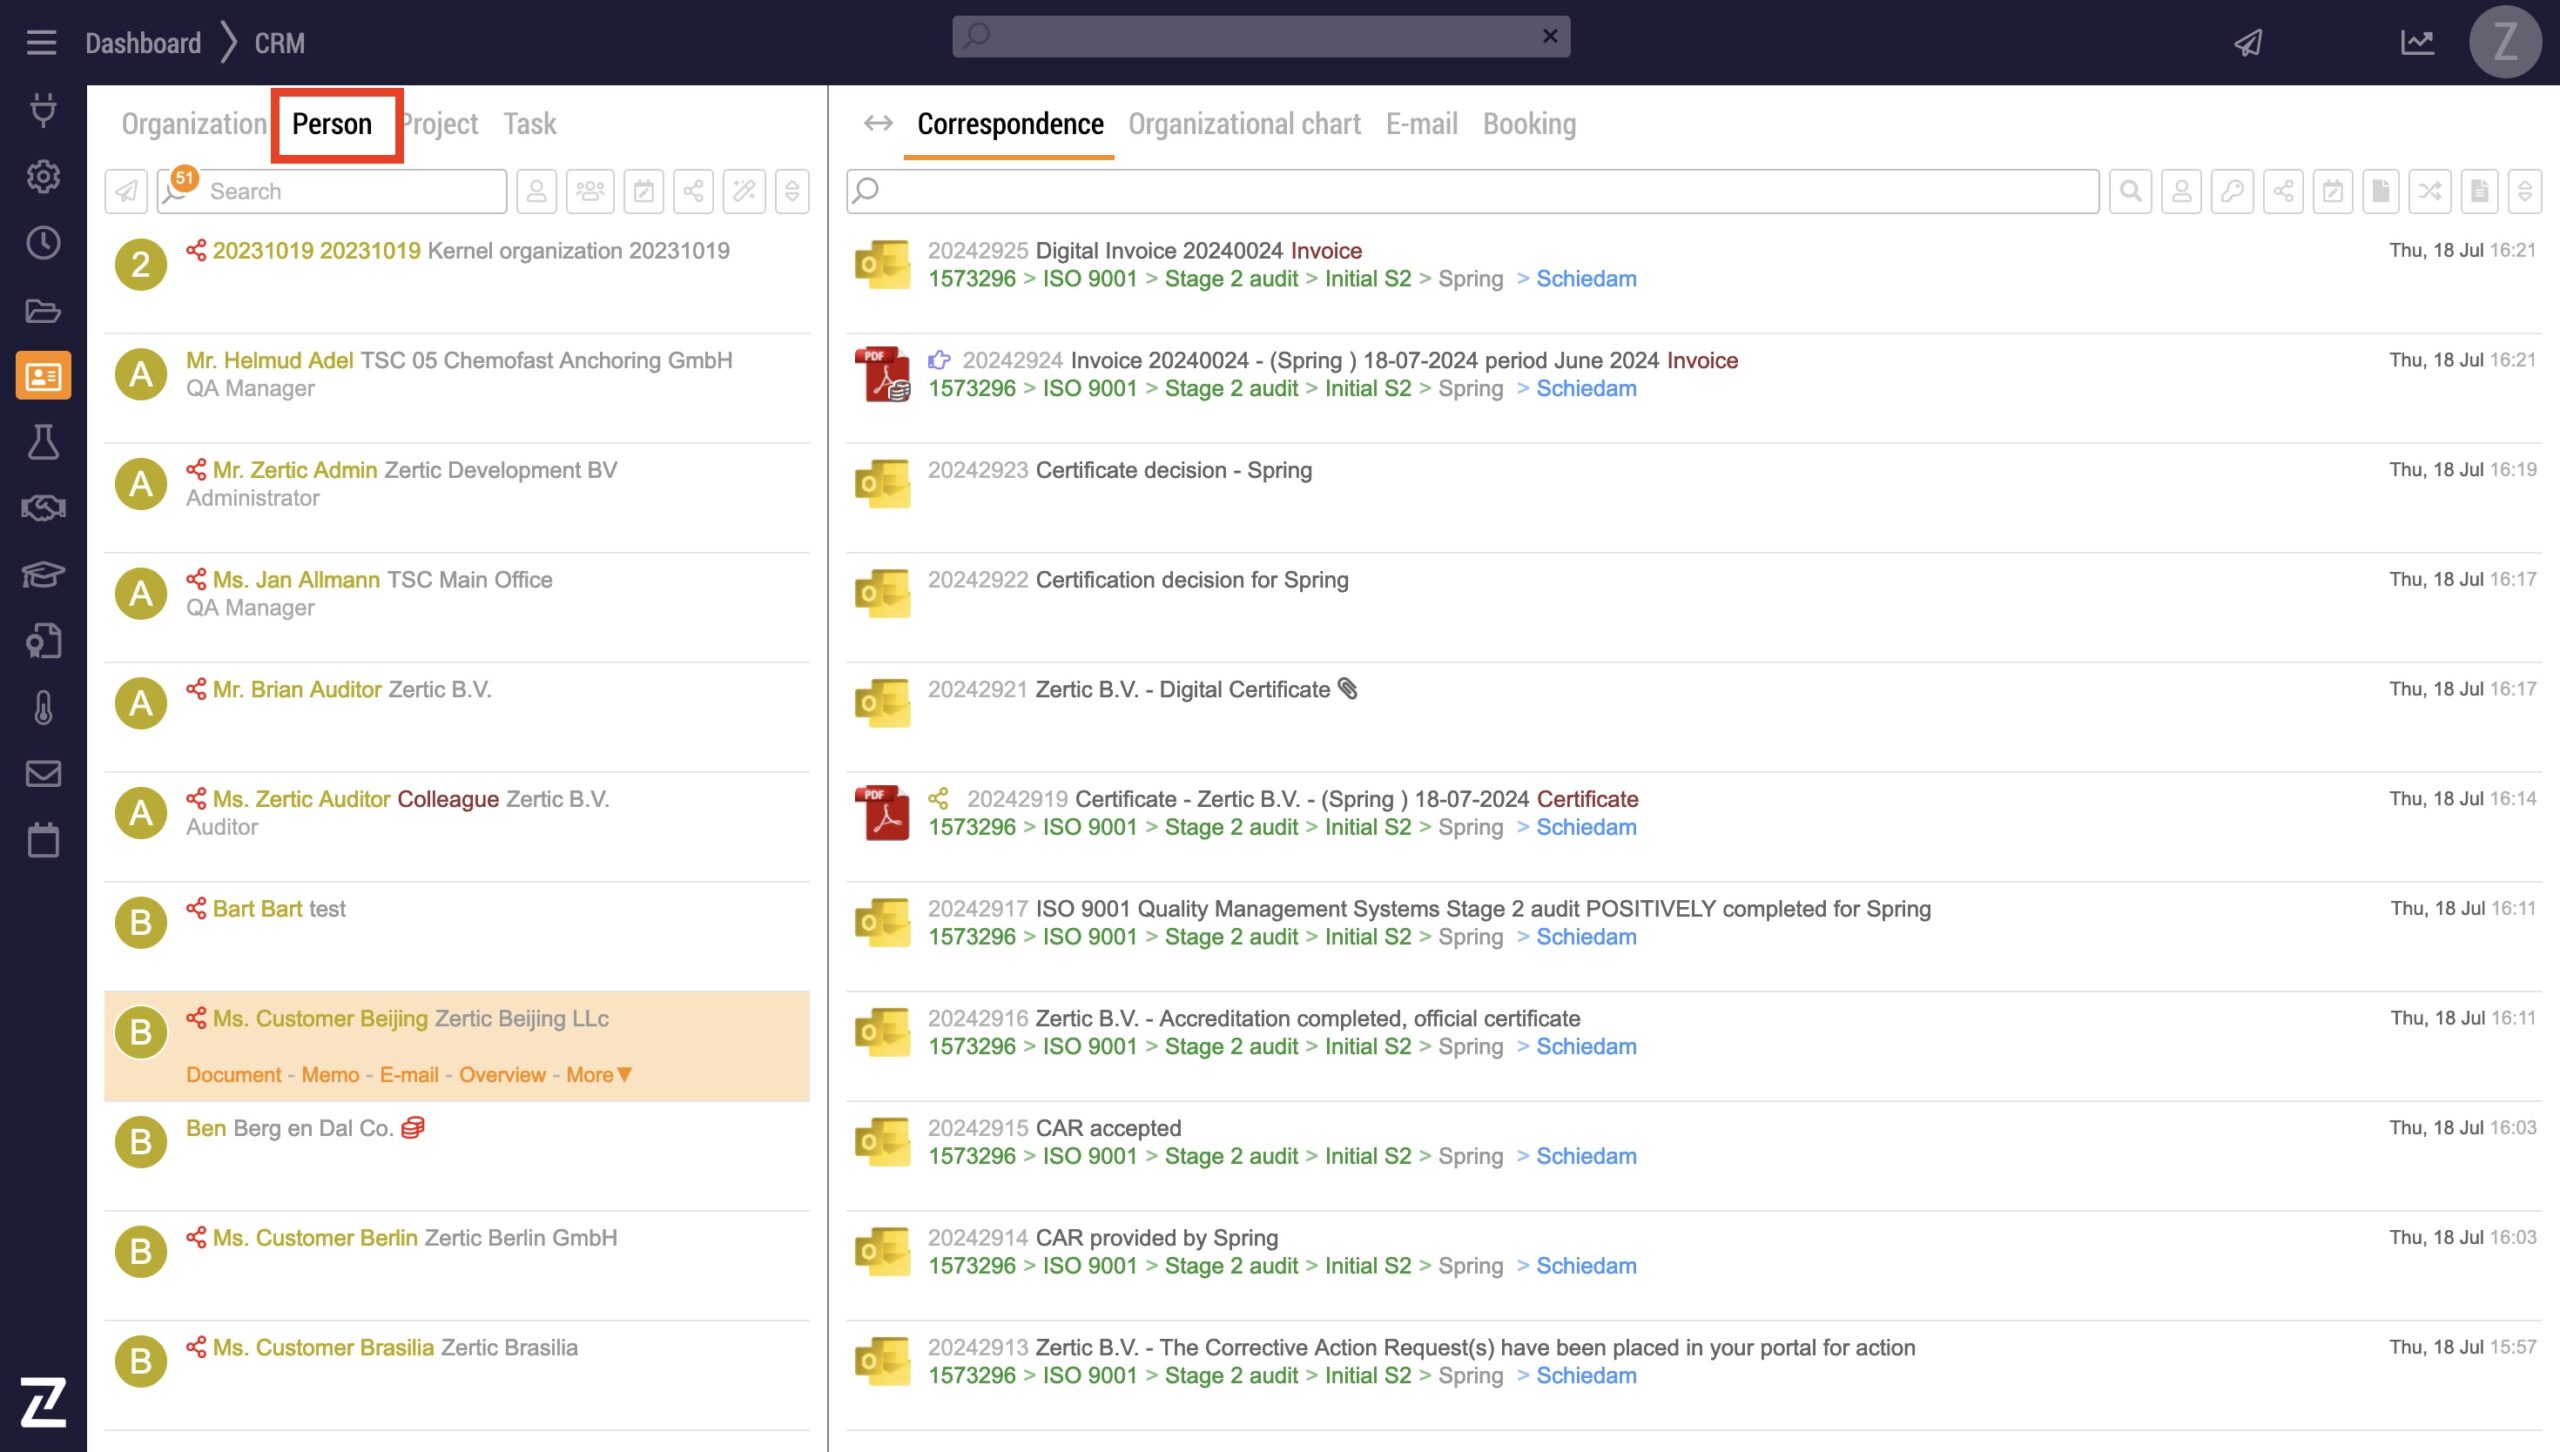Open the flask icon in sidebar
The width and height of the screenshot is (2560, 1452).
43,442
